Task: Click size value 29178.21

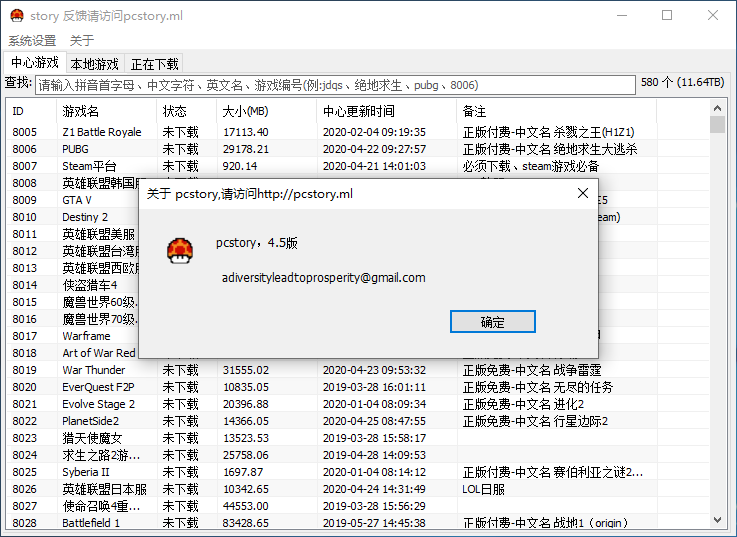Action: pos(245,149)
